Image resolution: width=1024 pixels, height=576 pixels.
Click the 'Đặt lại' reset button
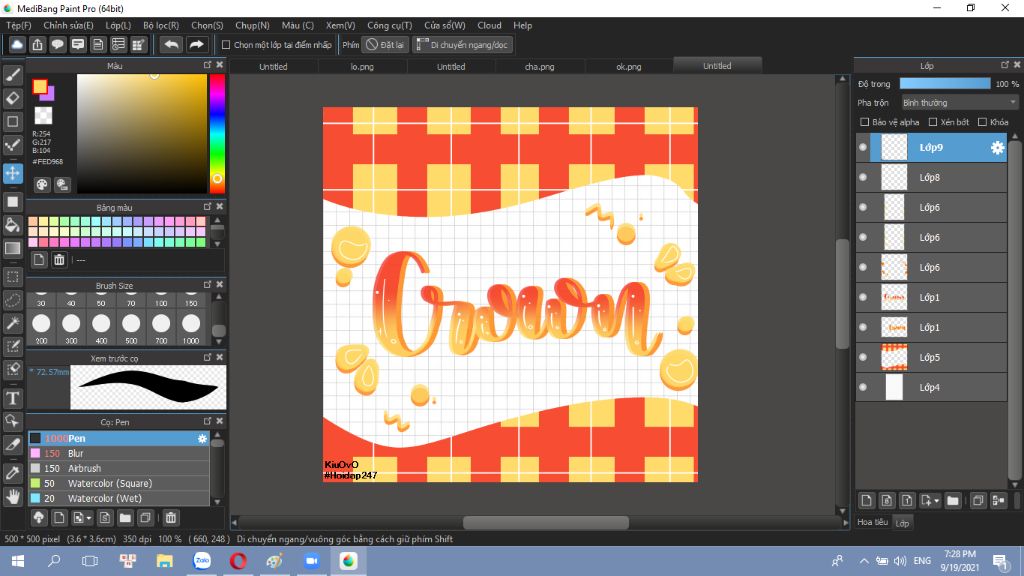coord(385,45)
